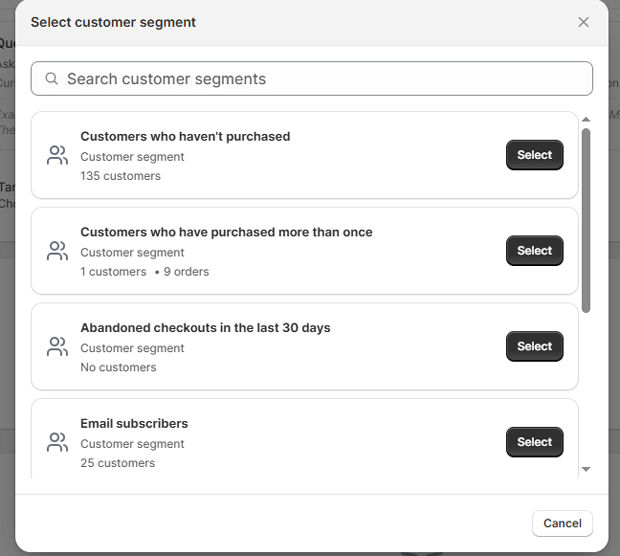Click the '1 customers' text
This screenshot has height=556, width=620.
pos(113,272)
